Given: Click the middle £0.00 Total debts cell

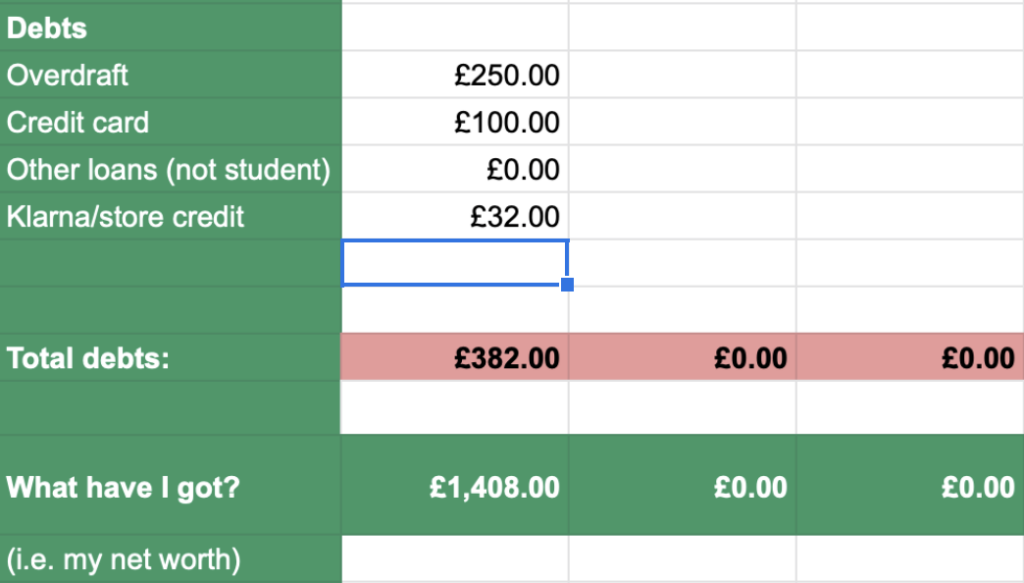Looking at the screenshot, I should pos(682,358).
